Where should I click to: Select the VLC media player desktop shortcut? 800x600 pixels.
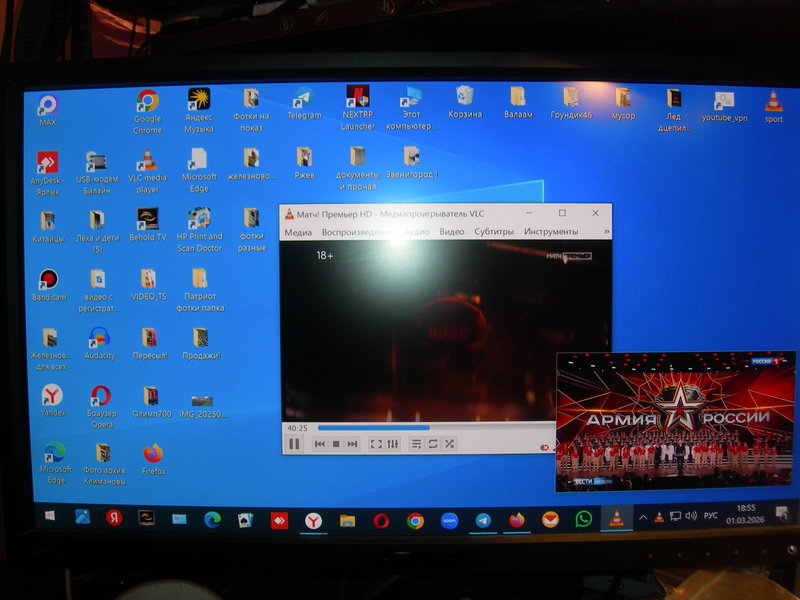(x=147, y=171)
